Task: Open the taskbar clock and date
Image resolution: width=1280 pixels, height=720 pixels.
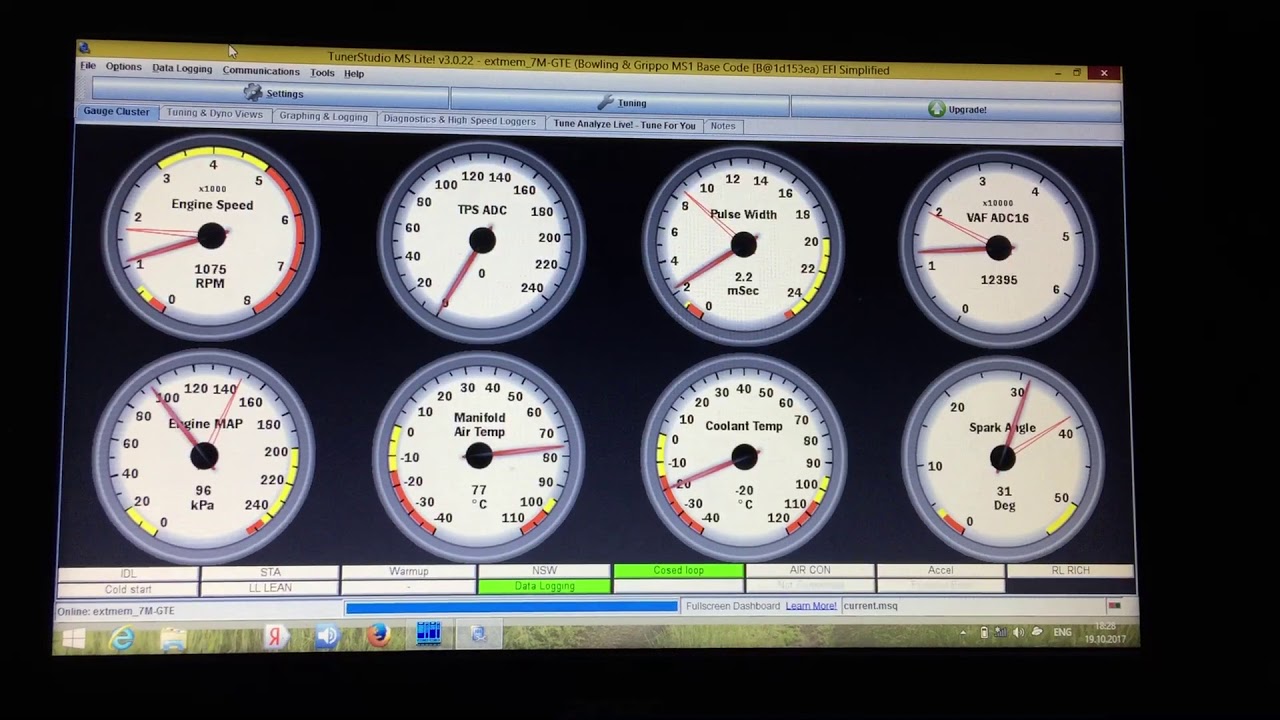Action: (x=1106, y=632)
